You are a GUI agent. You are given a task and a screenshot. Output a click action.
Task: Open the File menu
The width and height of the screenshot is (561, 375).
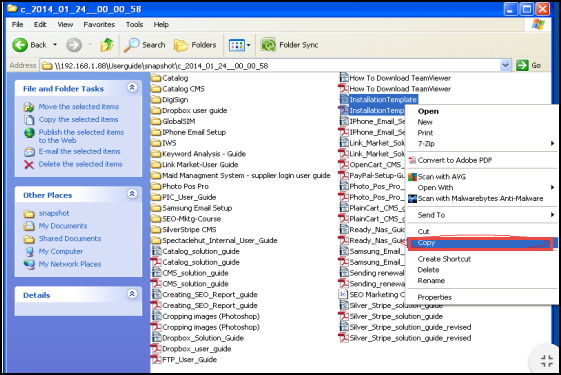[18, 24]
